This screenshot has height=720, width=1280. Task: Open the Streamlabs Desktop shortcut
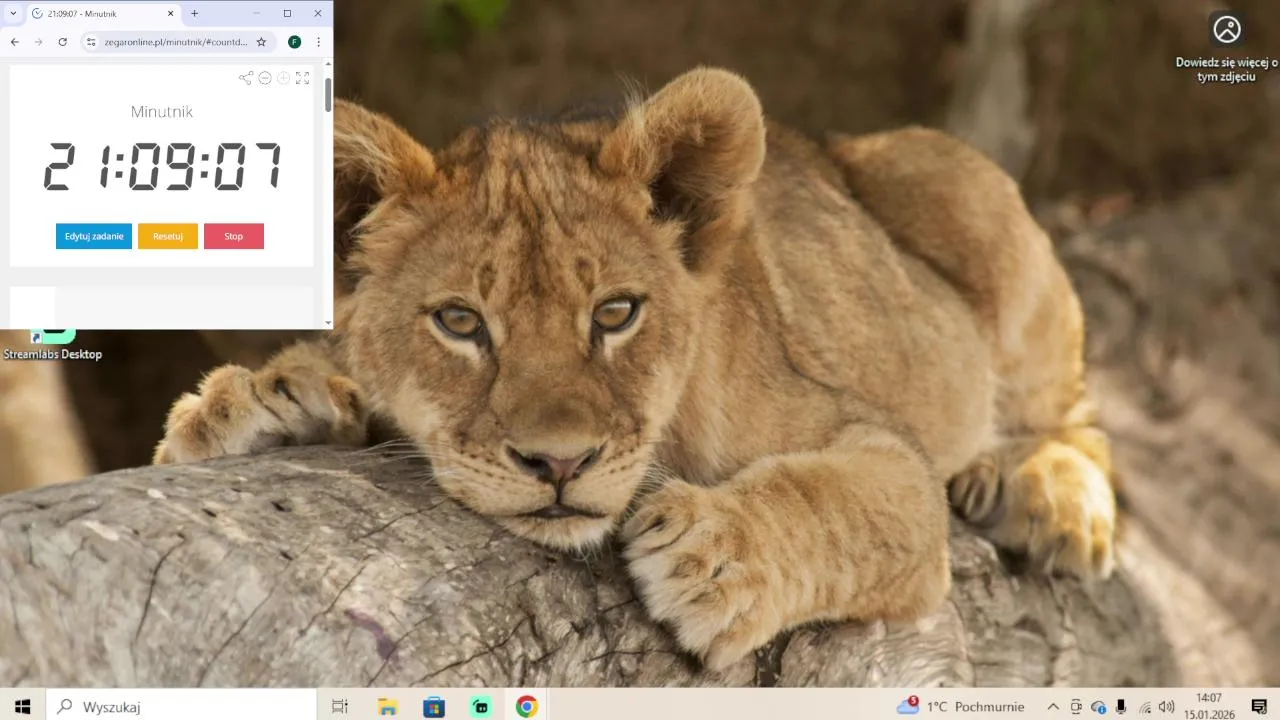coord(52,345)
